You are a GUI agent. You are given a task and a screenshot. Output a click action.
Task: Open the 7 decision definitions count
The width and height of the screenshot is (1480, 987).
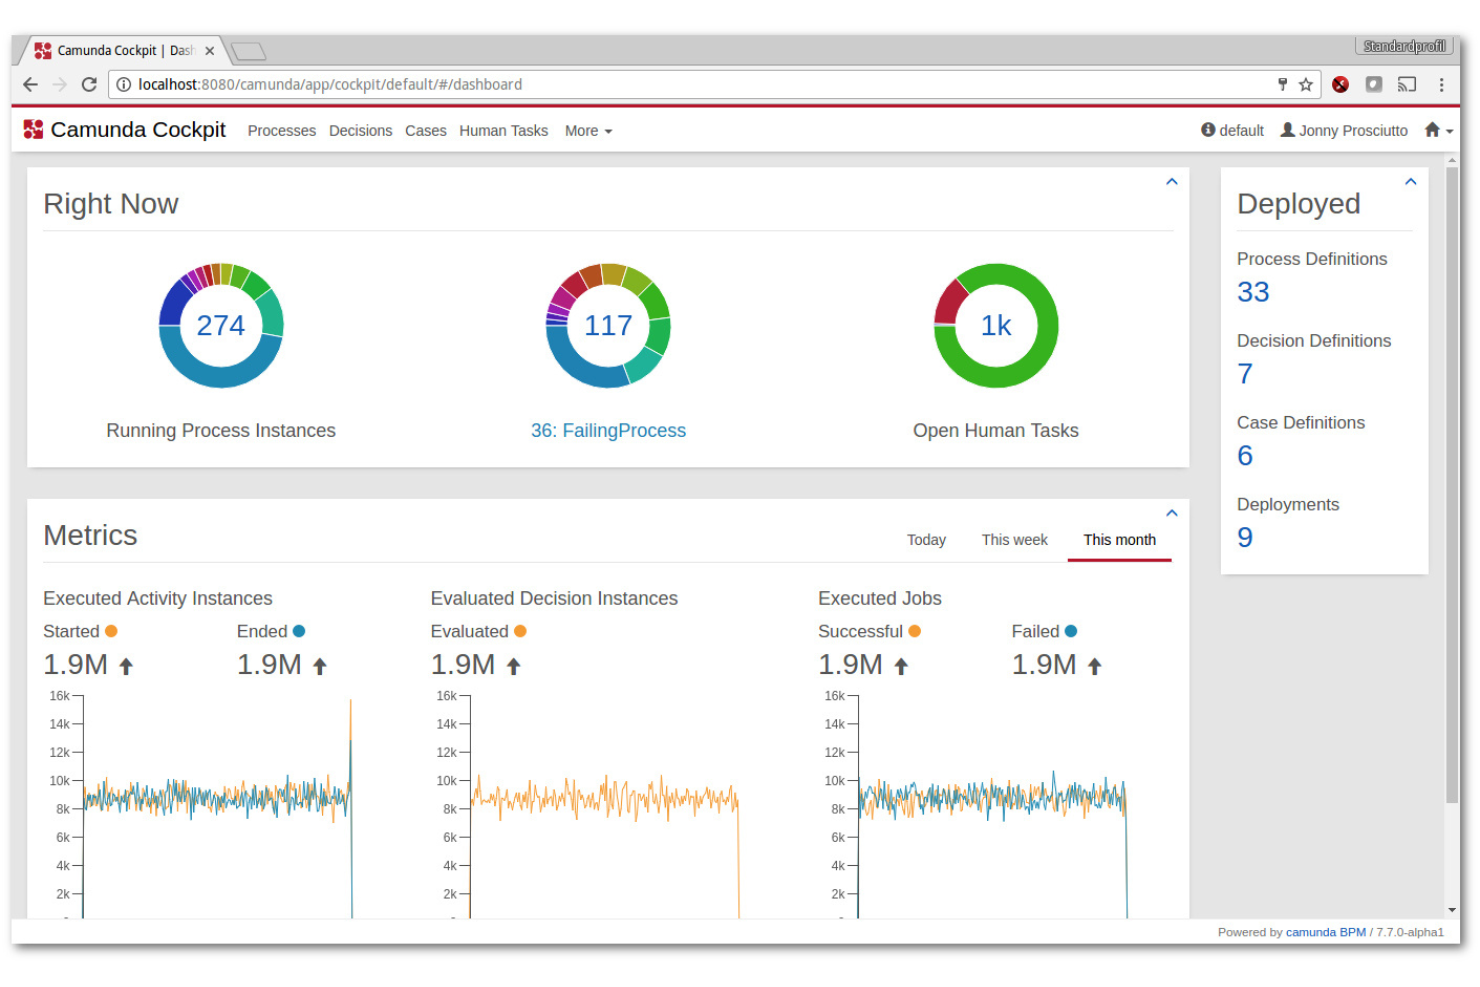(x=1245, y=374)
